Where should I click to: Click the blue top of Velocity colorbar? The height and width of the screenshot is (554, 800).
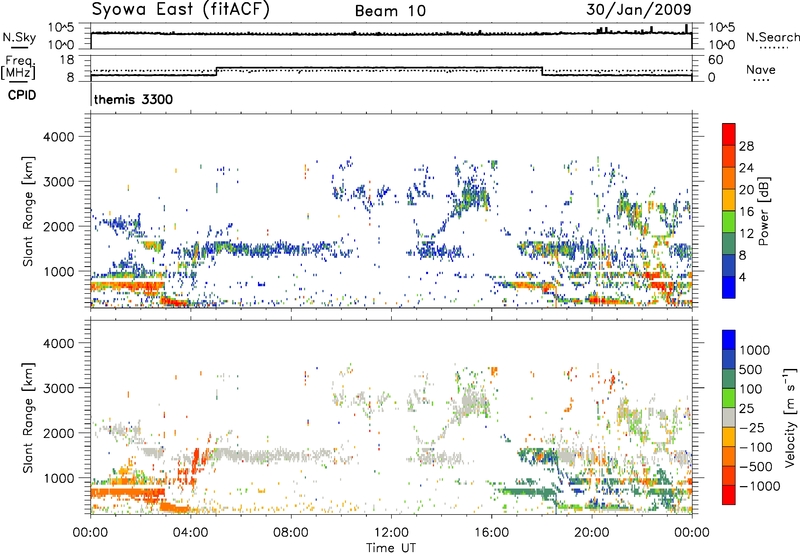point(729,340)
